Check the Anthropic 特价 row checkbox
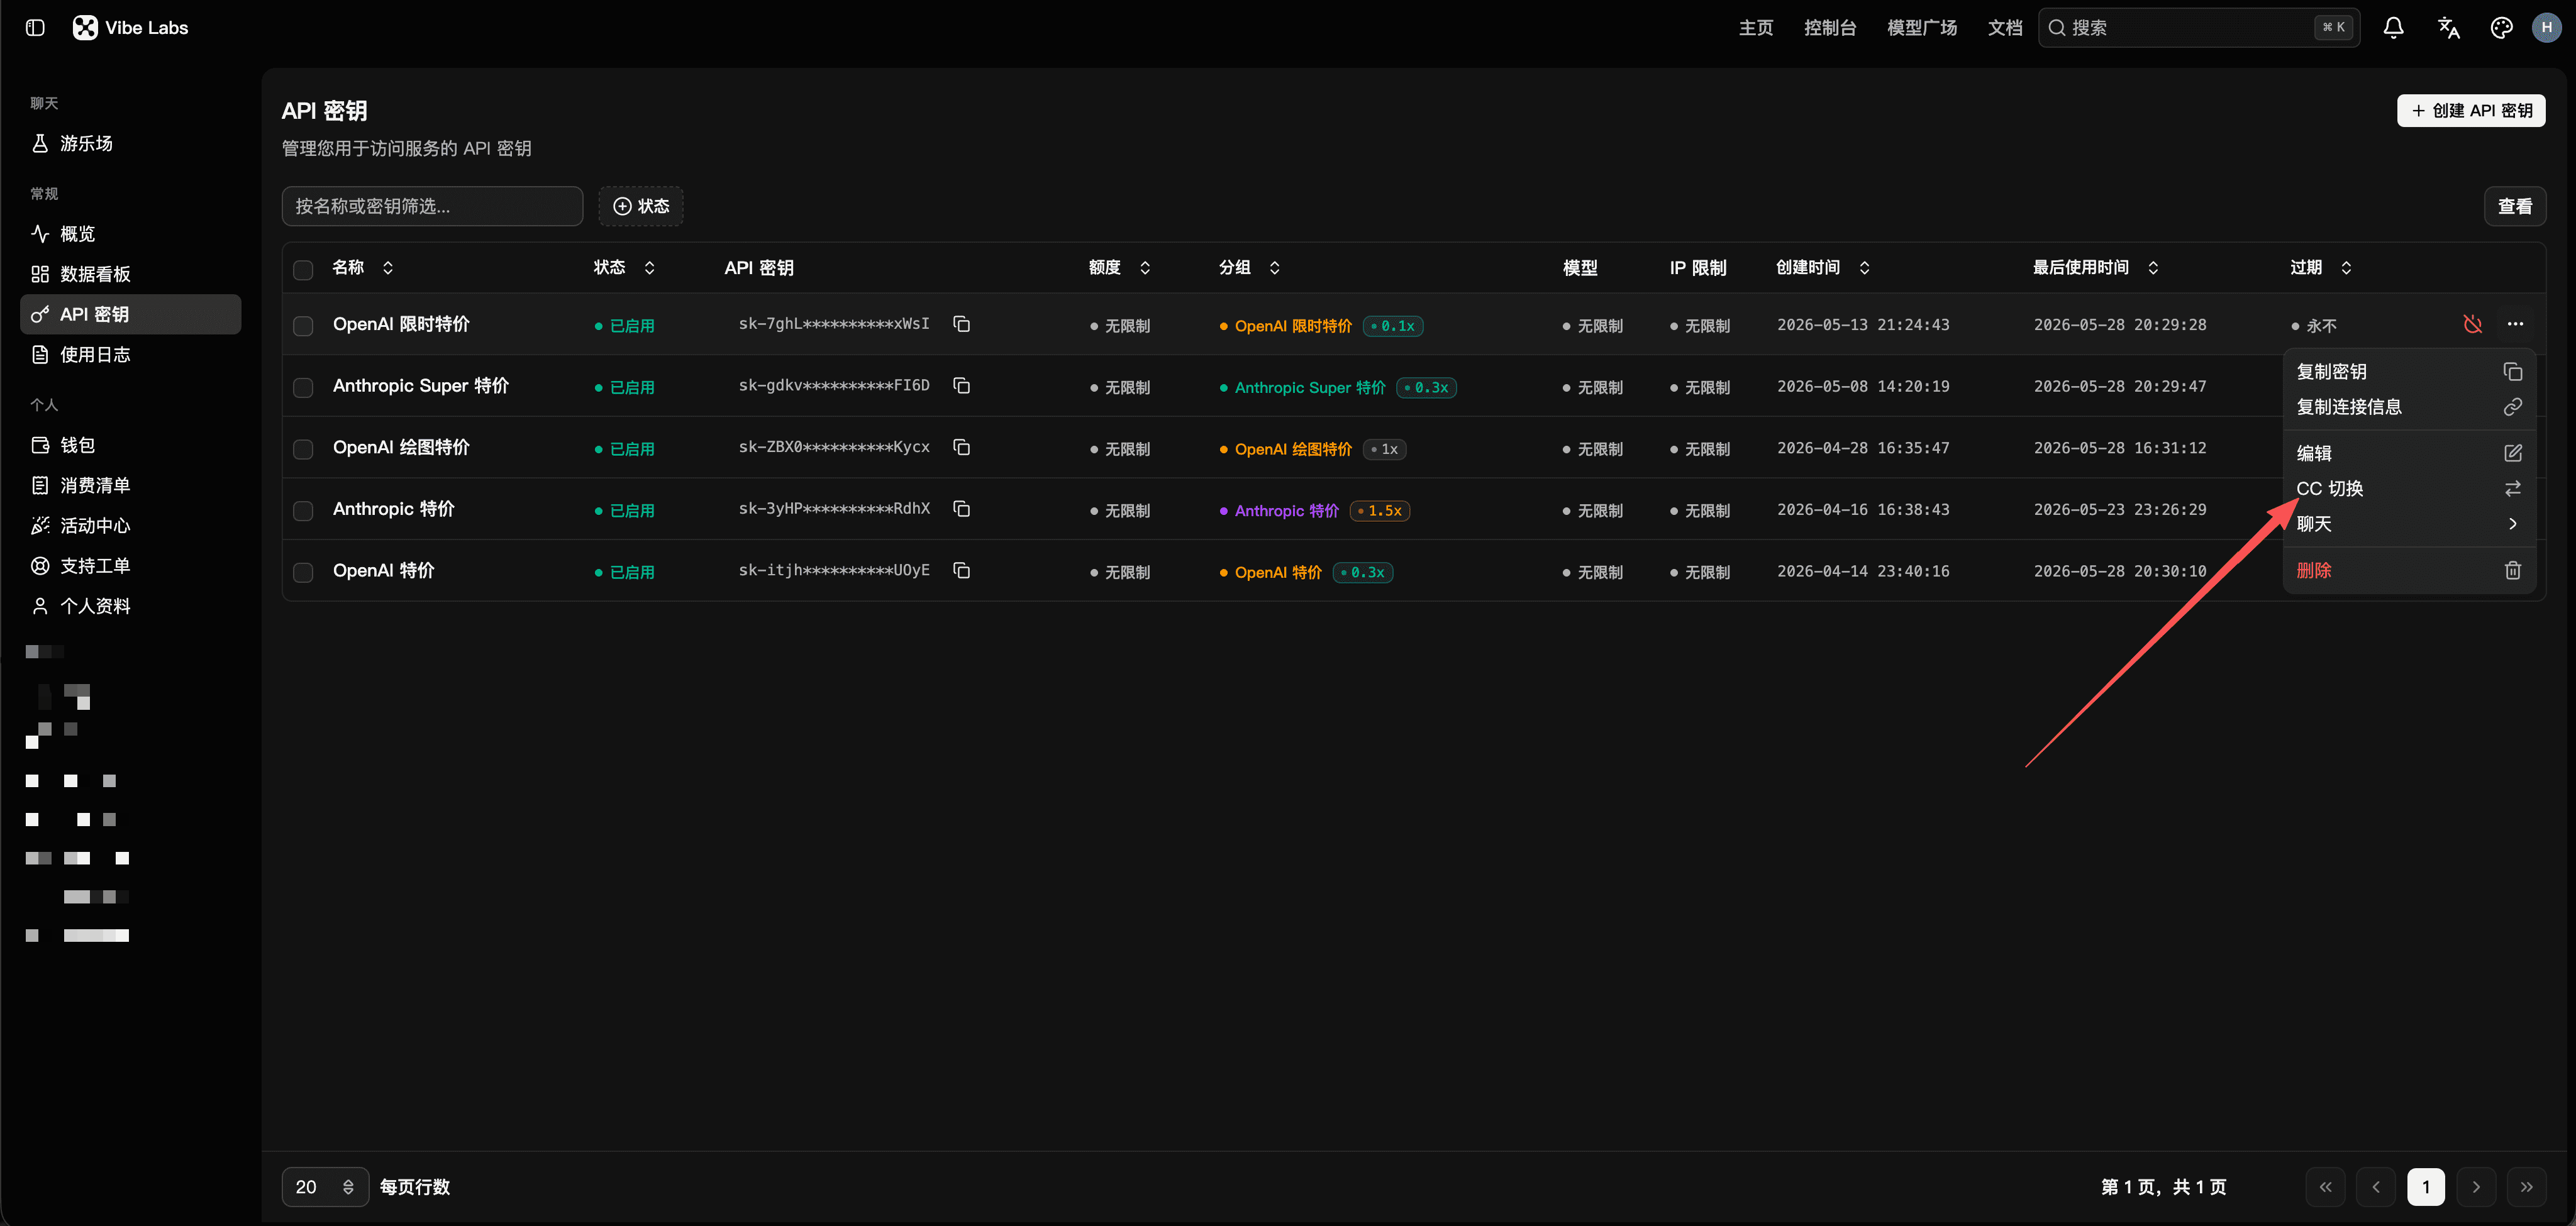 pyautogui.click(x=303, y=511)
